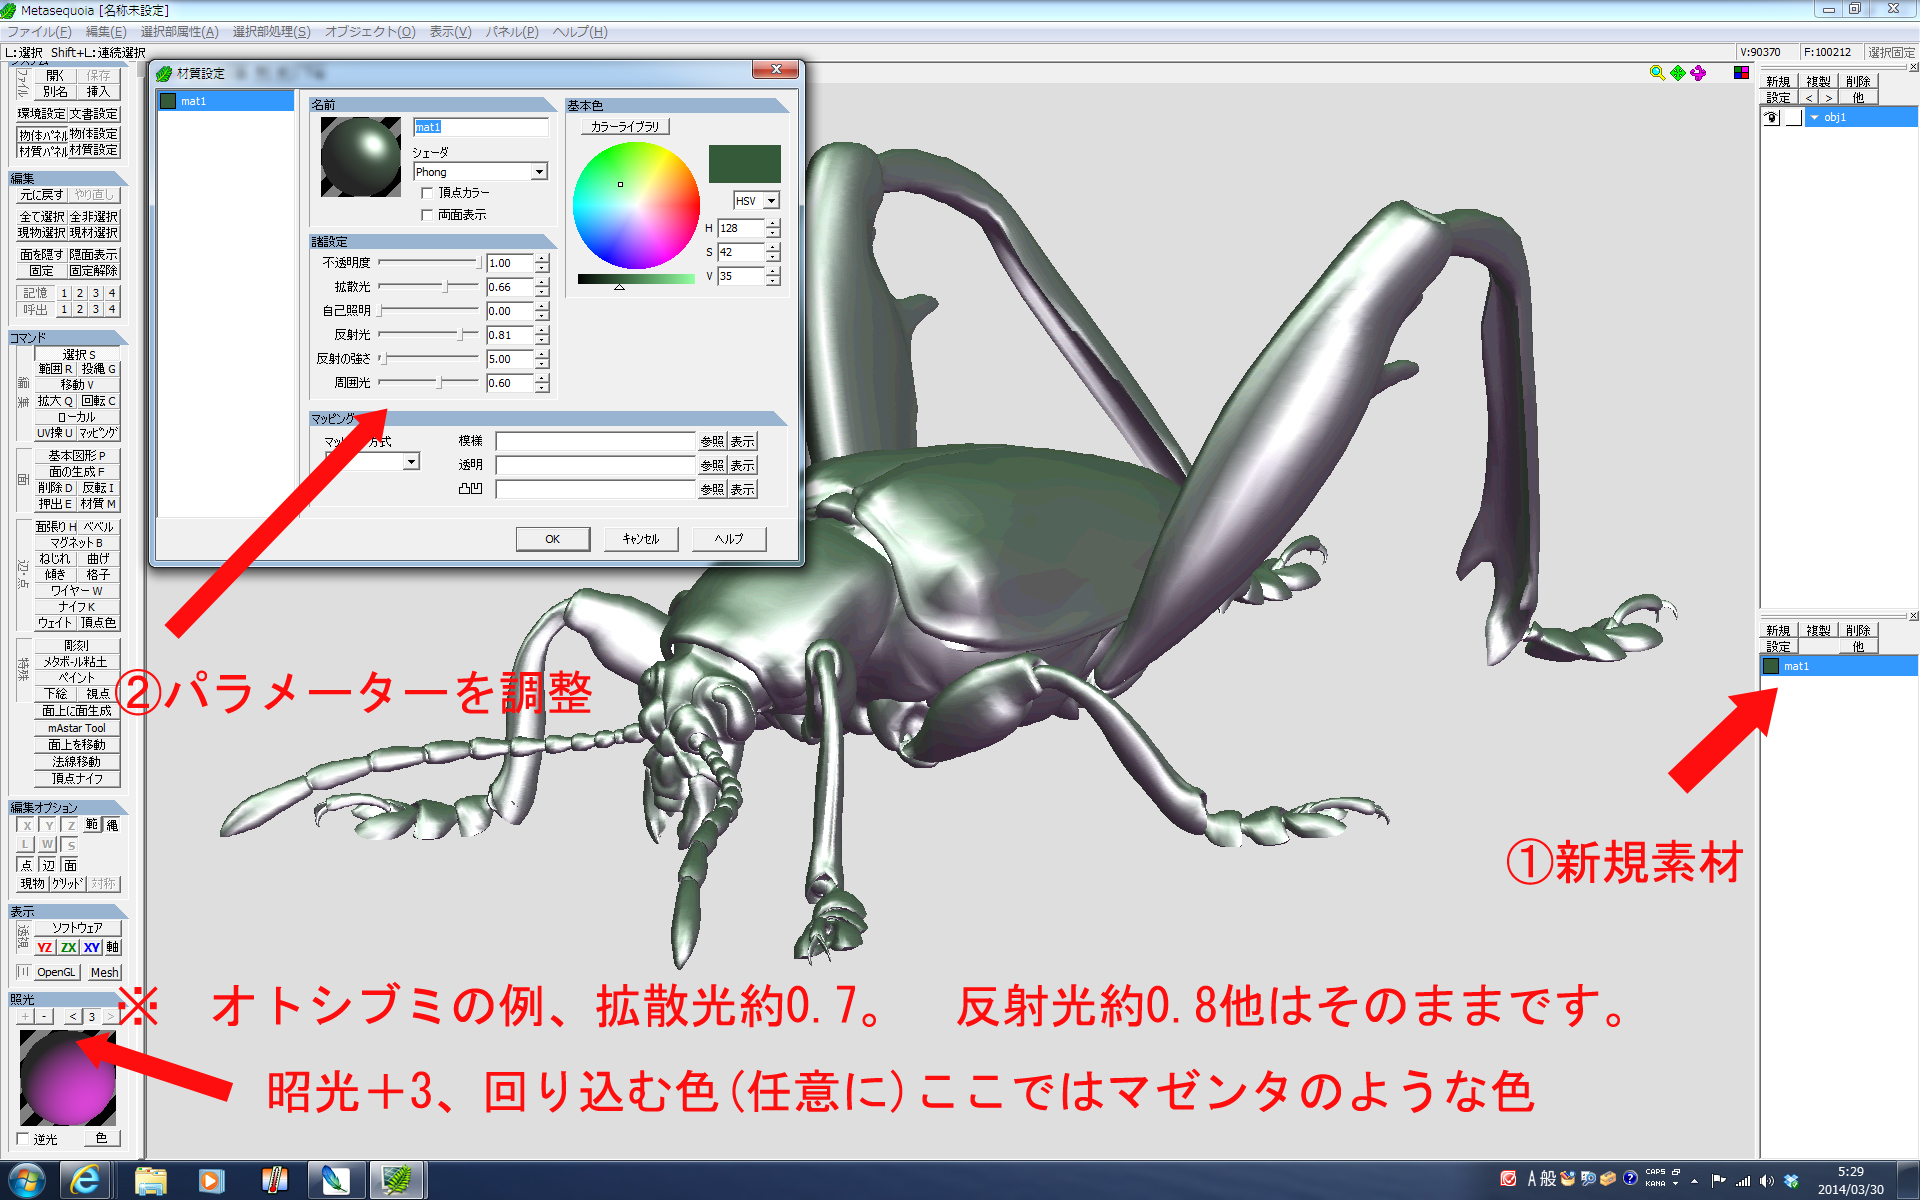Open the Phong shader dropdown
The width and height of the screenshot is (1920, 1200).
pos(539,172)
